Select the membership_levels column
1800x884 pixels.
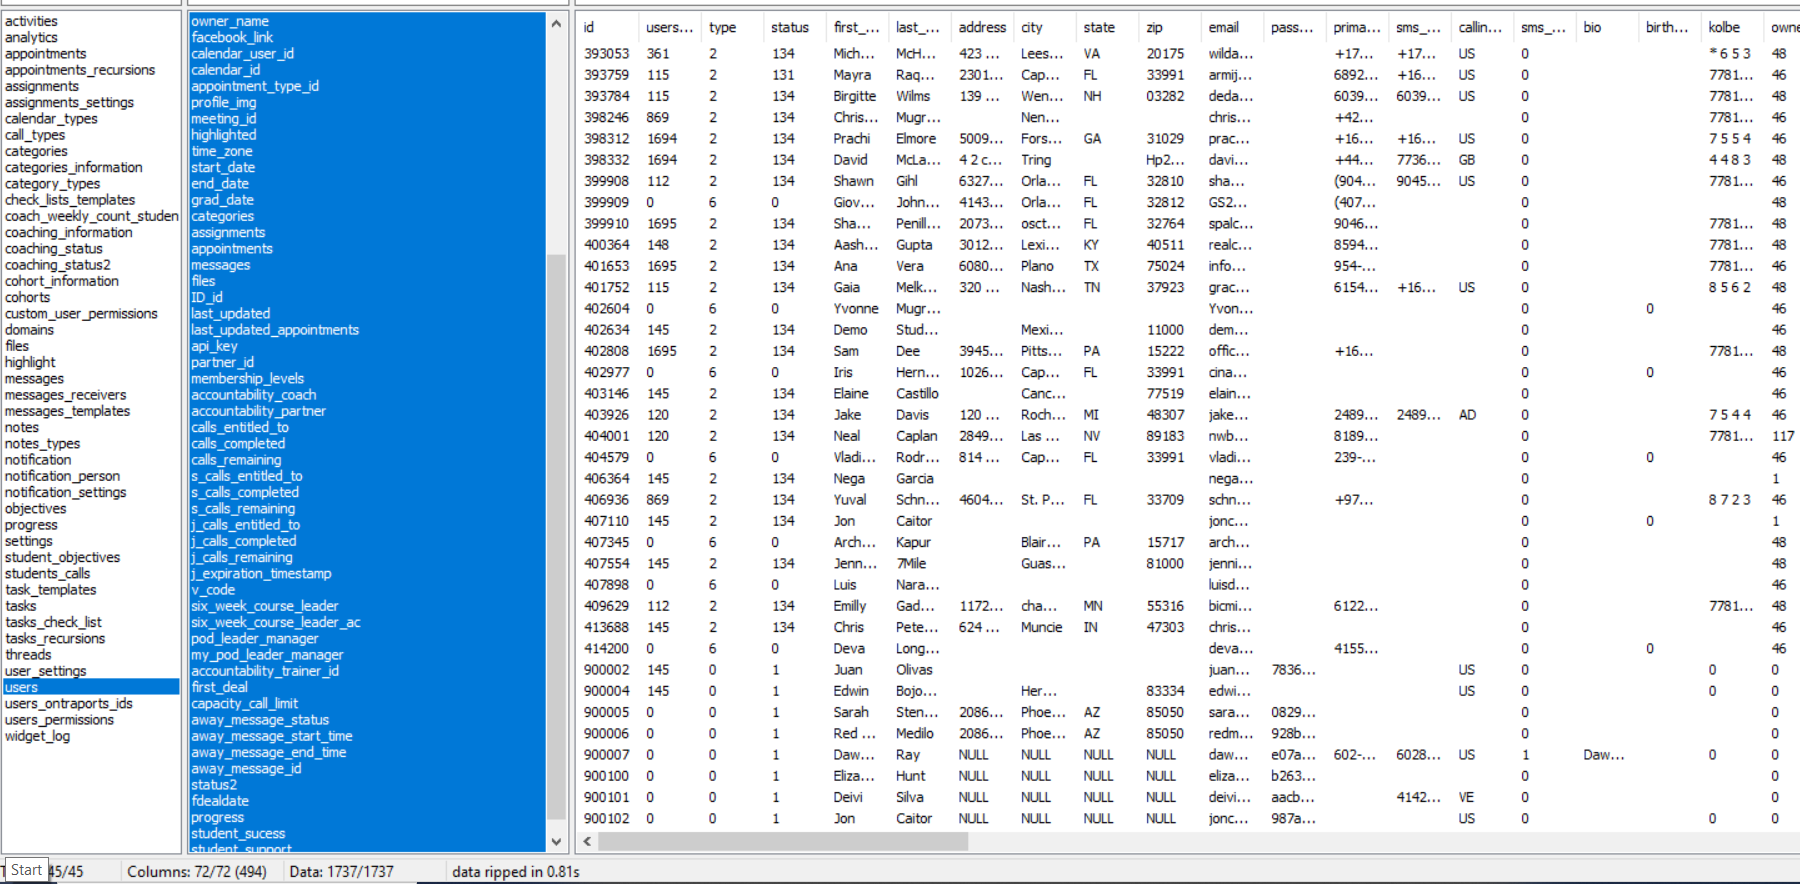(247, 378)
